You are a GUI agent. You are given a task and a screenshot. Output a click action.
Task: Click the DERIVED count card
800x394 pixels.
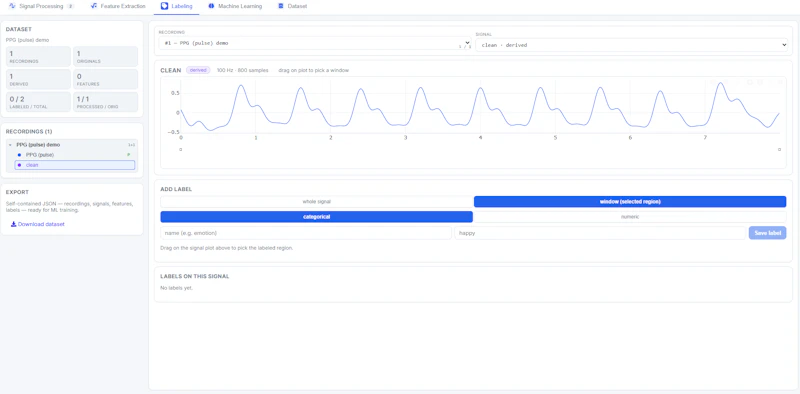point(38,79)
